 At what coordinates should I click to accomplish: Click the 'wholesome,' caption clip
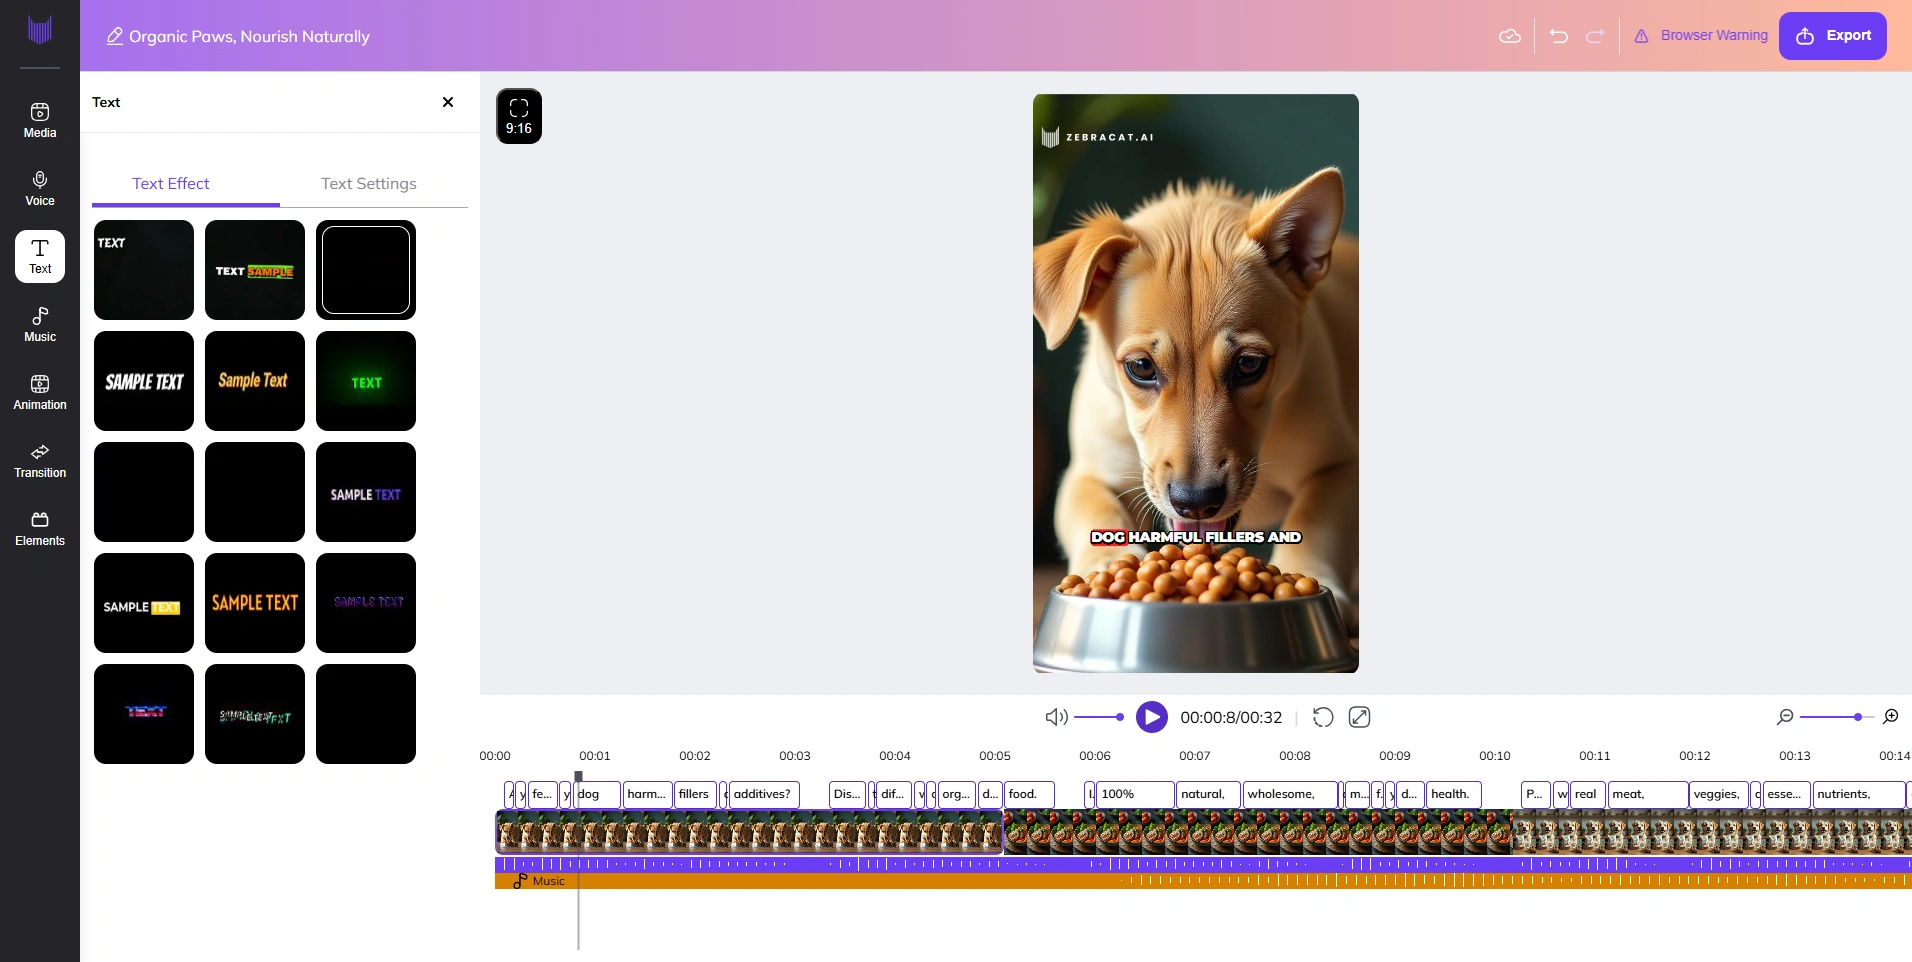(x=1290, y=794)
